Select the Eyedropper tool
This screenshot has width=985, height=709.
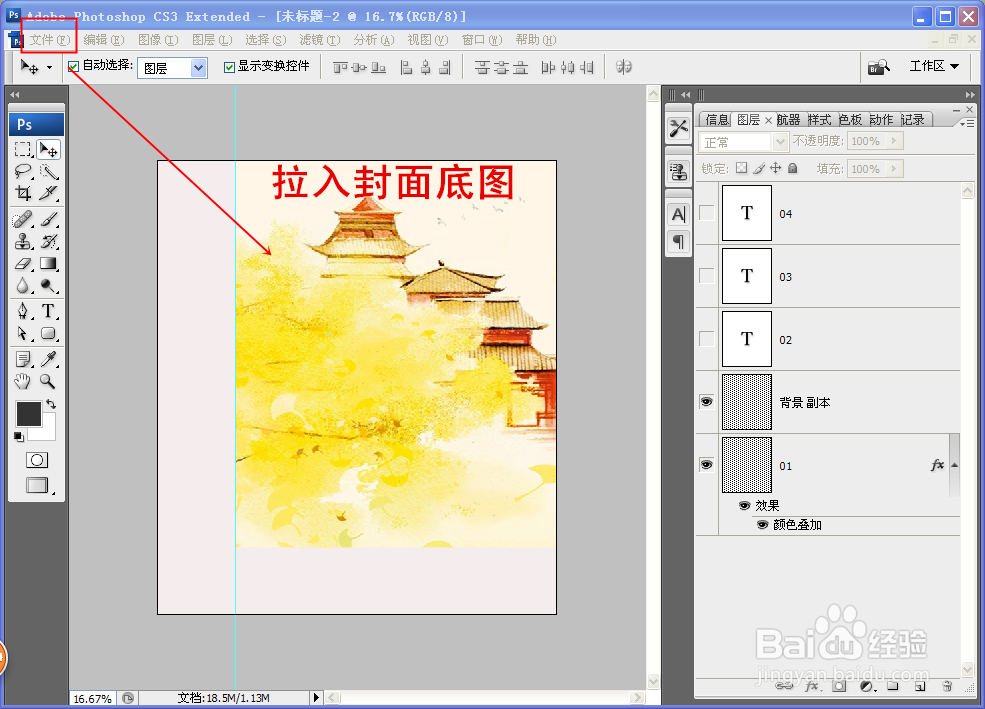pos(48,359)
